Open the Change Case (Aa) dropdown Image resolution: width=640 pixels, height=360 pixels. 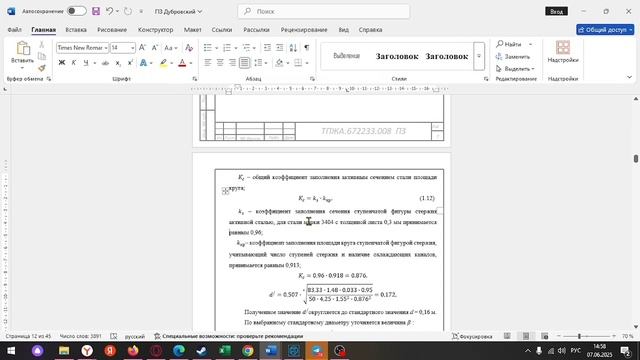(x=171, y=48)
